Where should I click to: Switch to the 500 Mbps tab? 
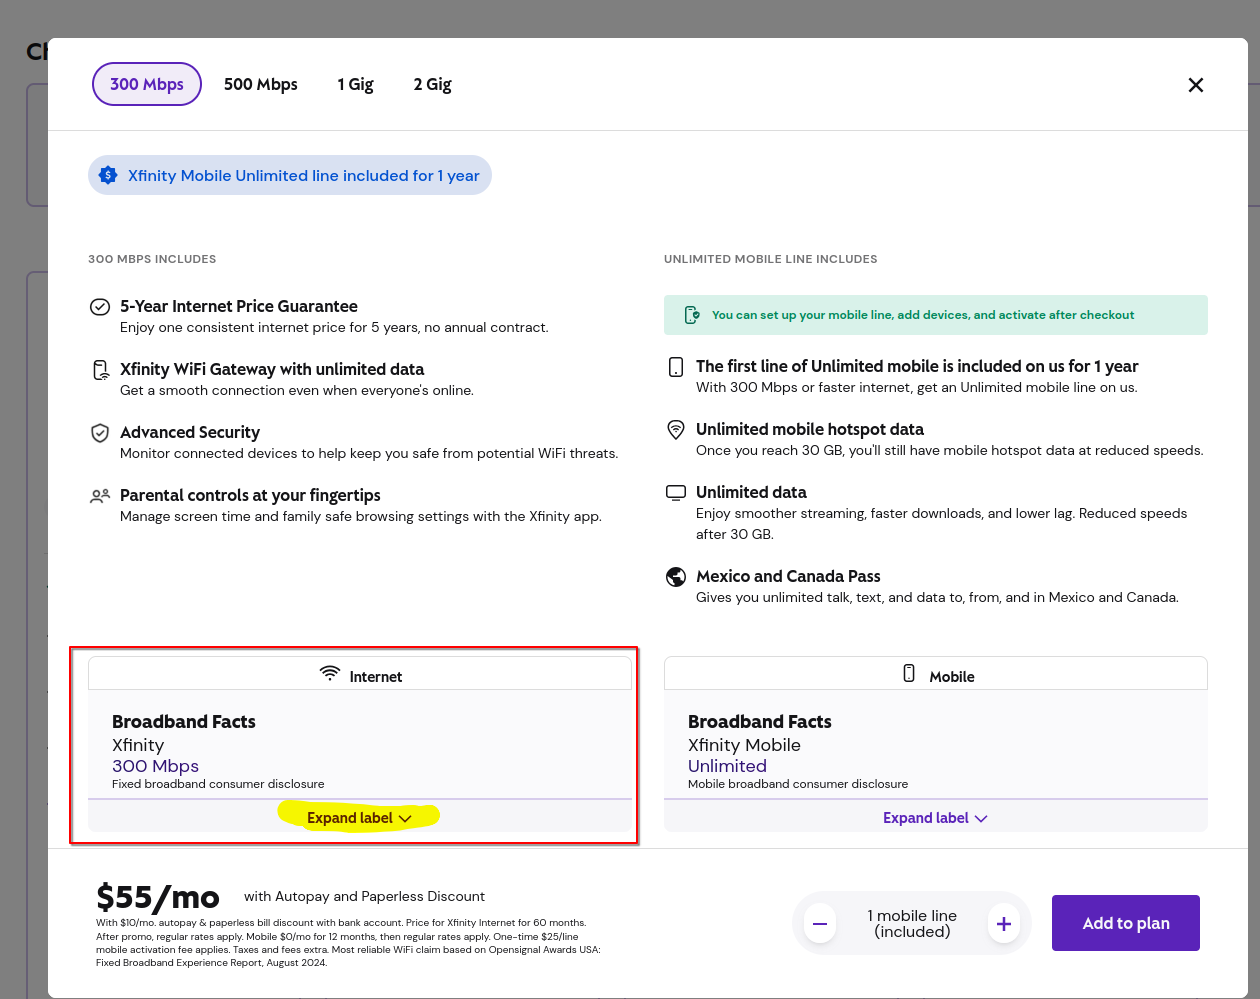[261, 84]
